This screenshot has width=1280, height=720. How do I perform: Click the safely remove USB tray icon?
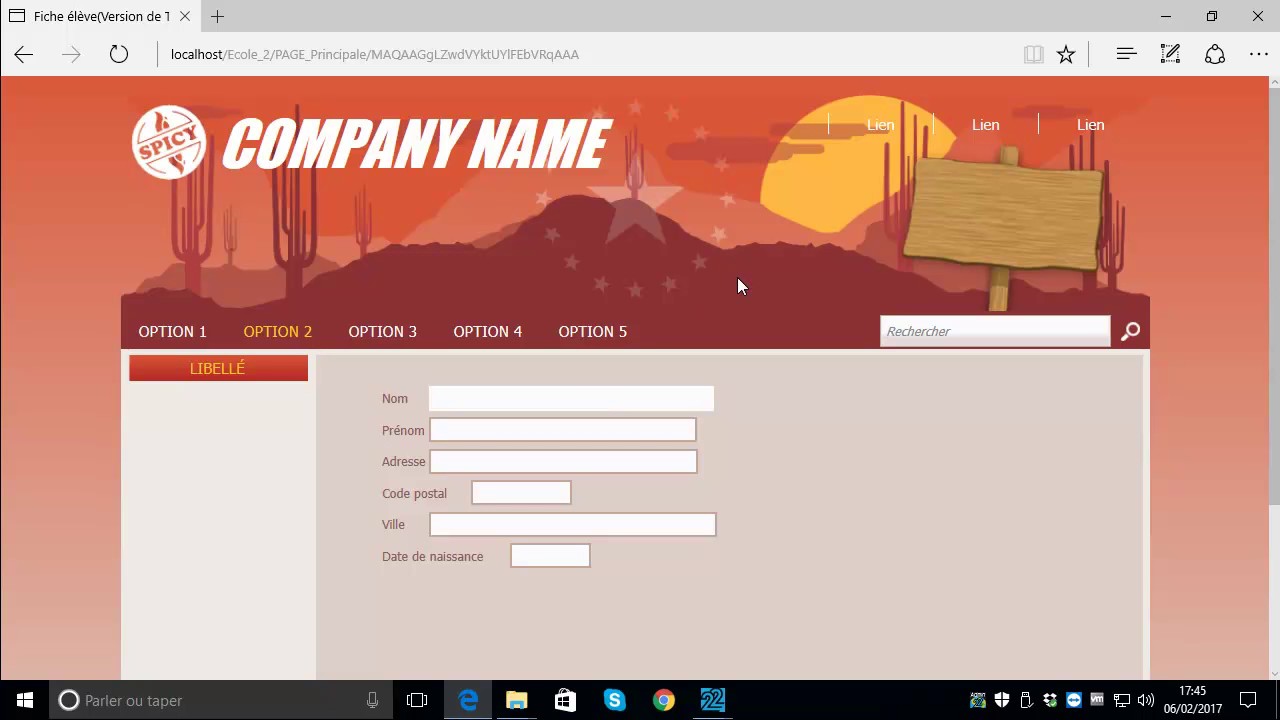coord(1026,700)
